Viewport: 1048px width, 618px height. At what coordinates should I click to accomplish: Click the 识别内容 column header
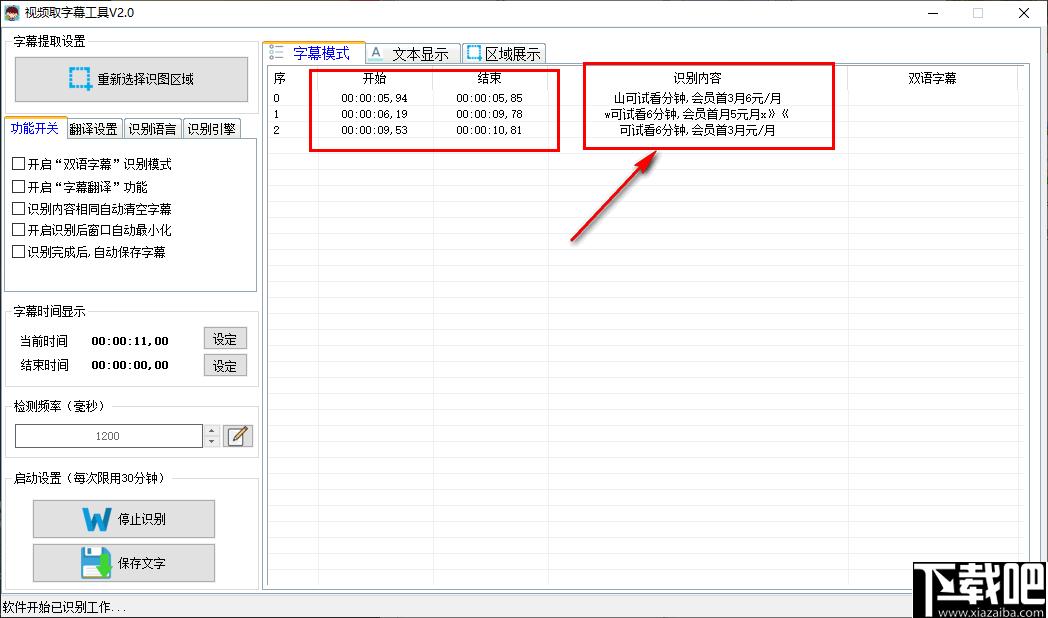click(x=697, y=78)
